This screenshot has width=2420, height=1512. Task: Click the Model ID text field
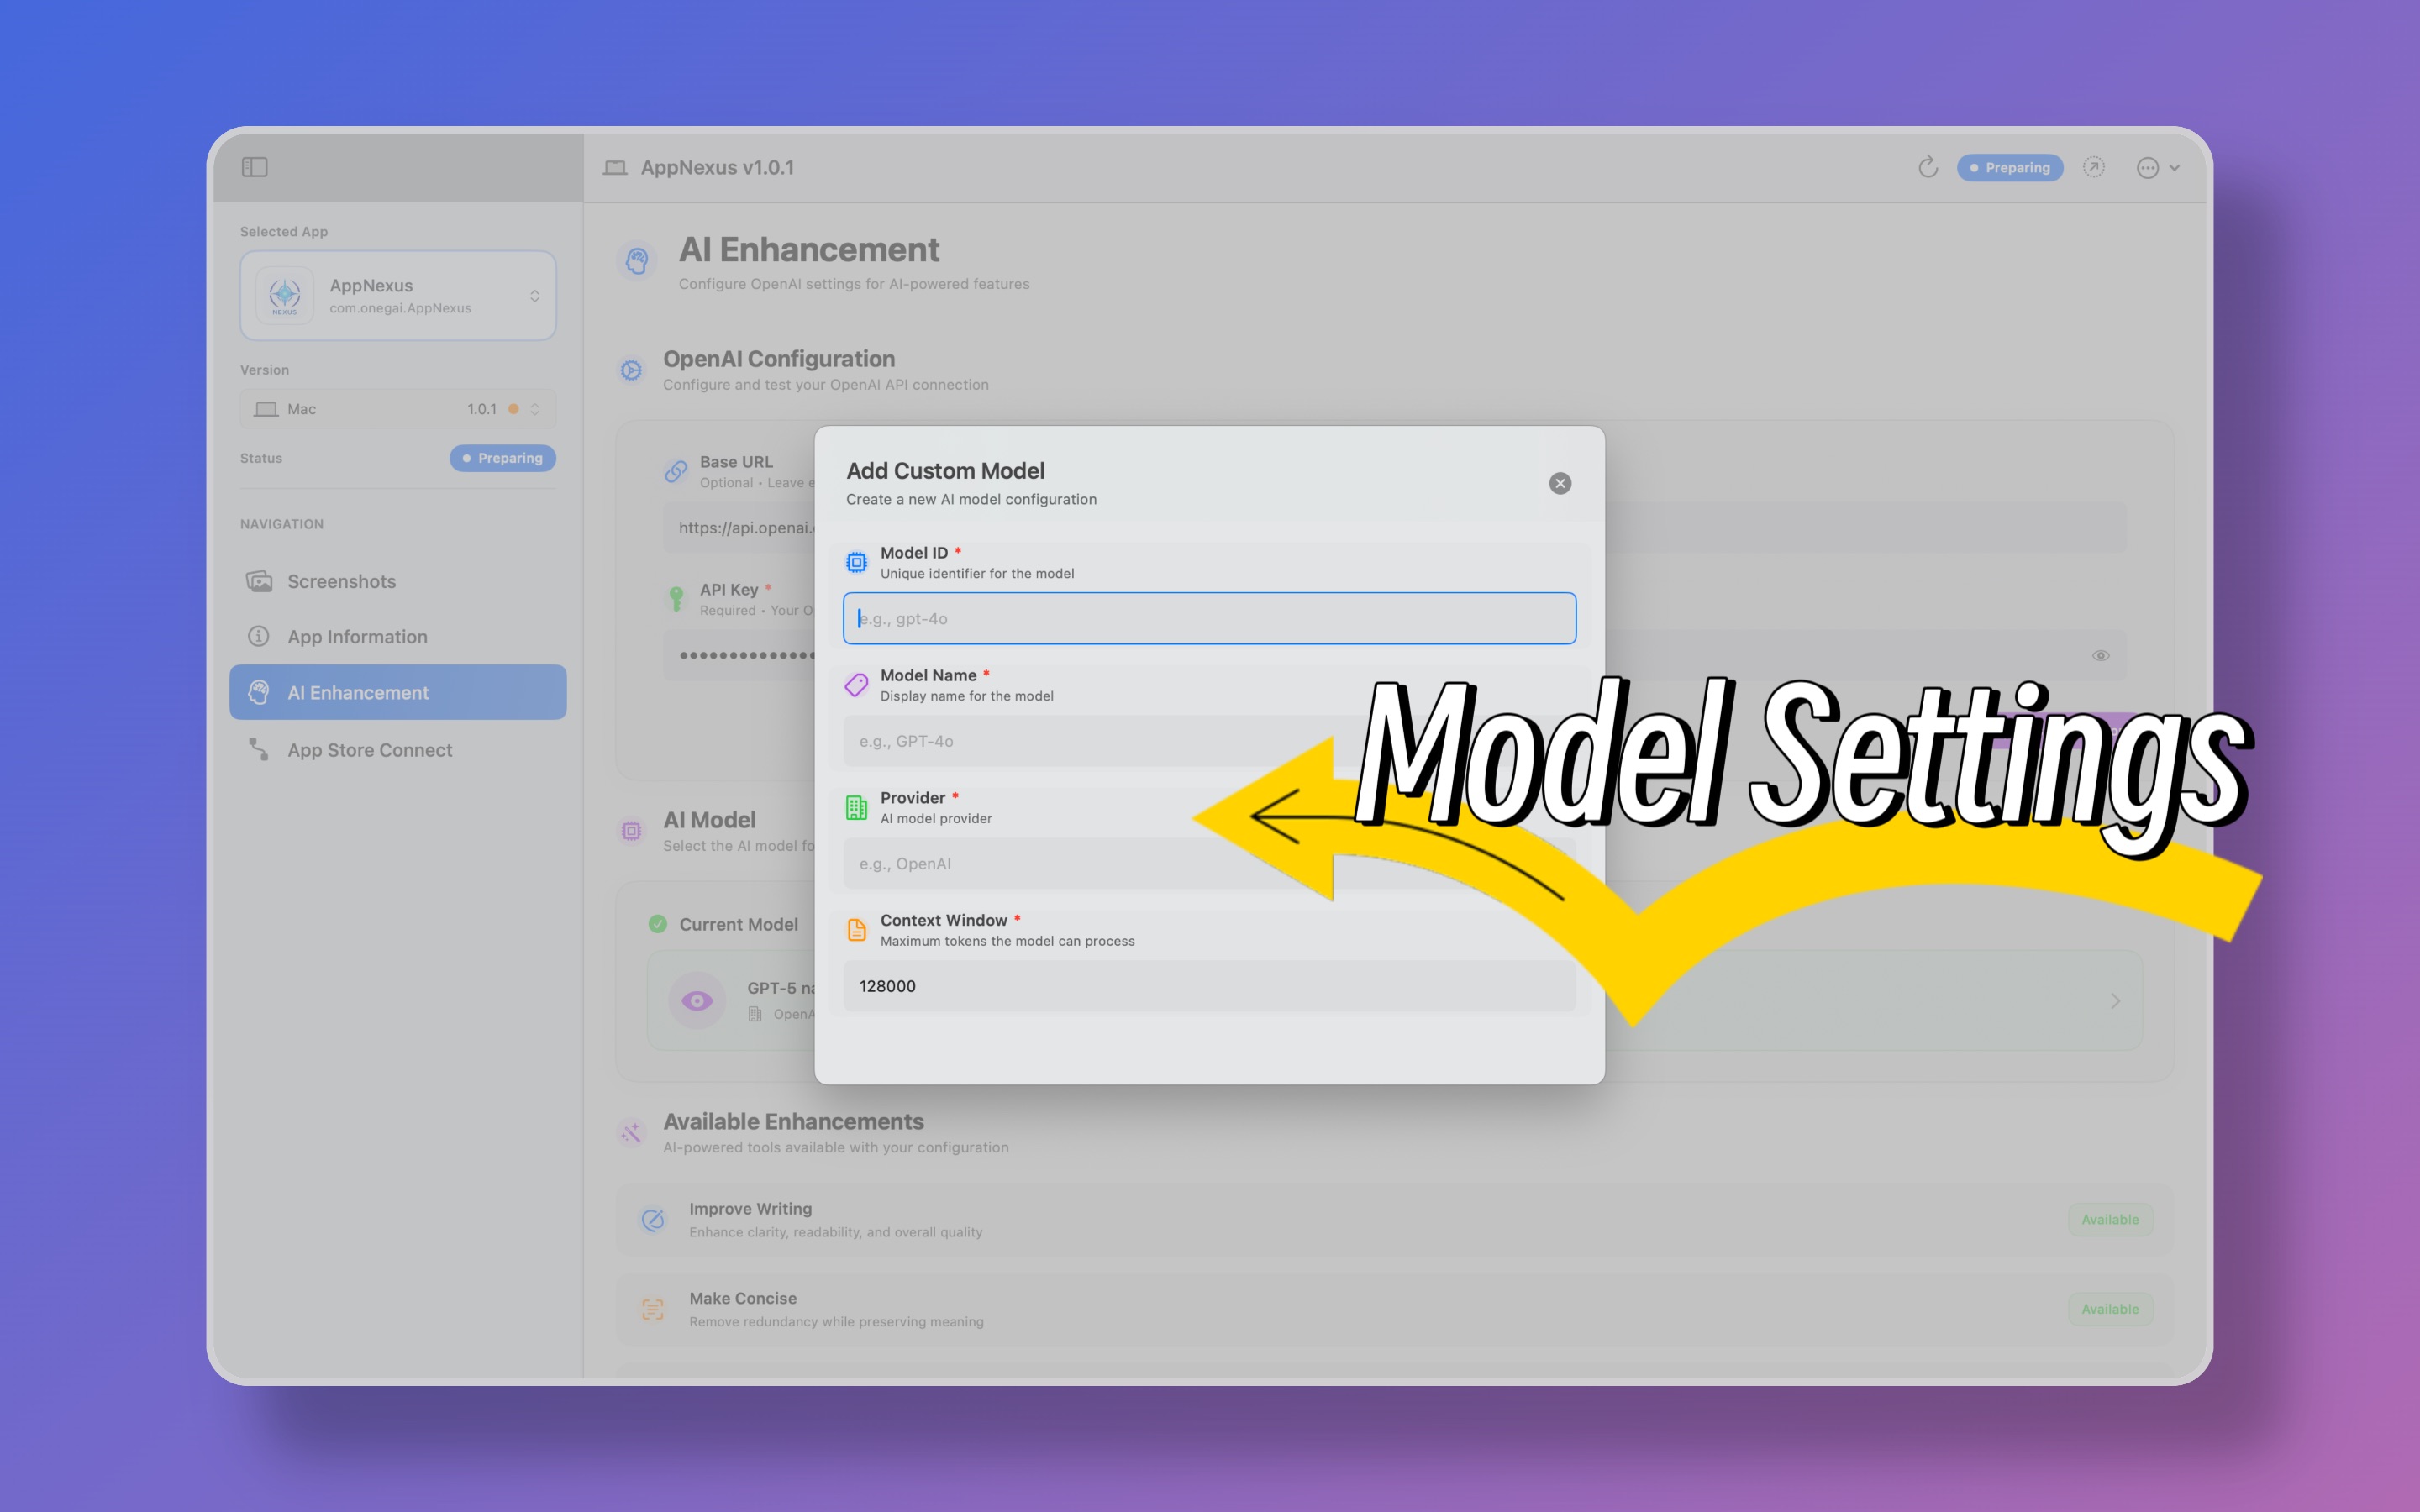tap(1209, 619)
